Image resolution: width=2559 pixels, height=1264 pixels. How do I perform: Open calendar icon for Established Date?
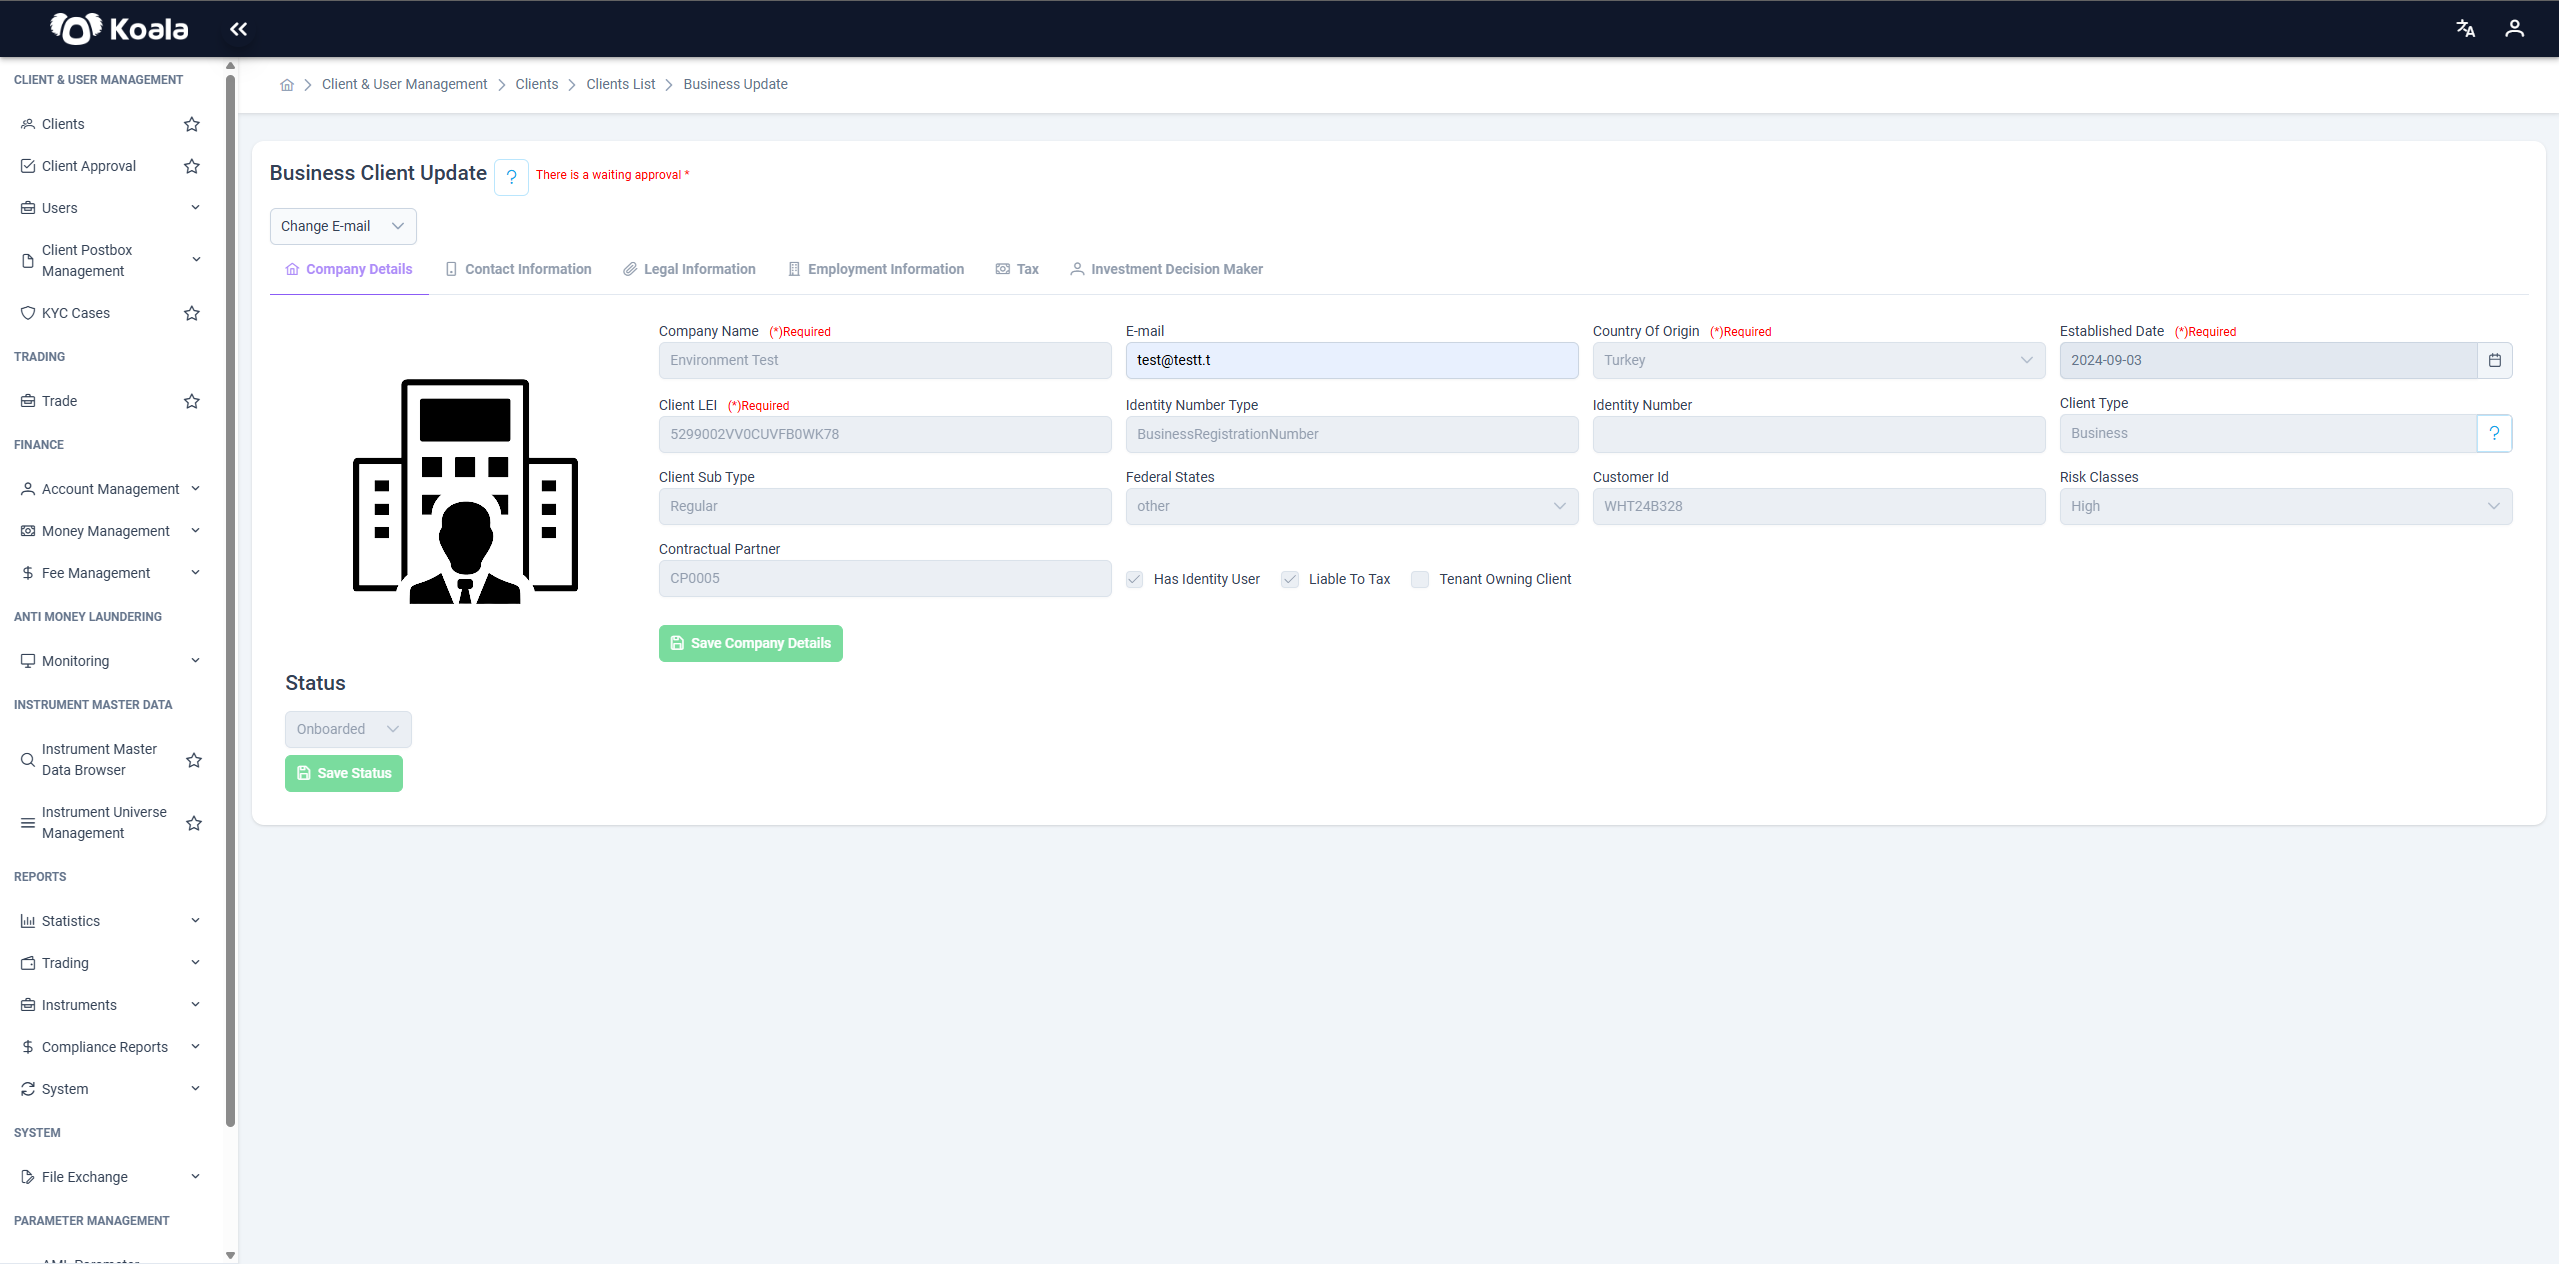click(x=2495, y=360)
